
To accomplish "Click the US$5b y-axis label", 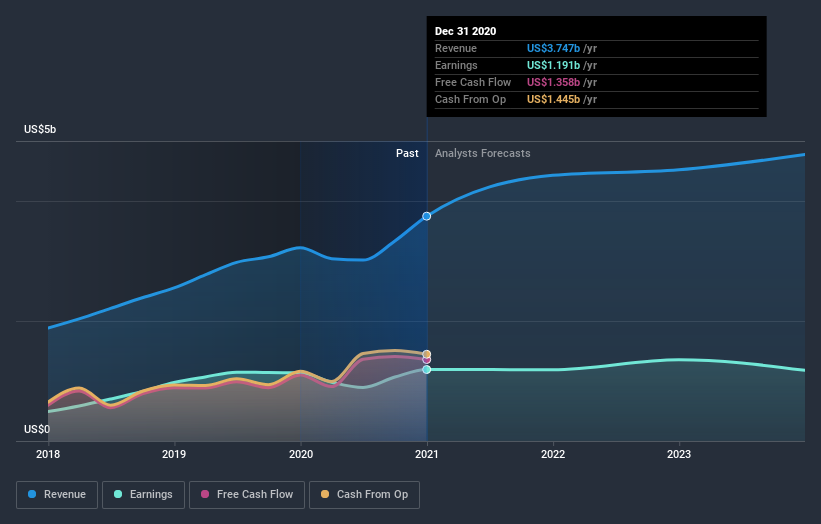I will 40,129.
